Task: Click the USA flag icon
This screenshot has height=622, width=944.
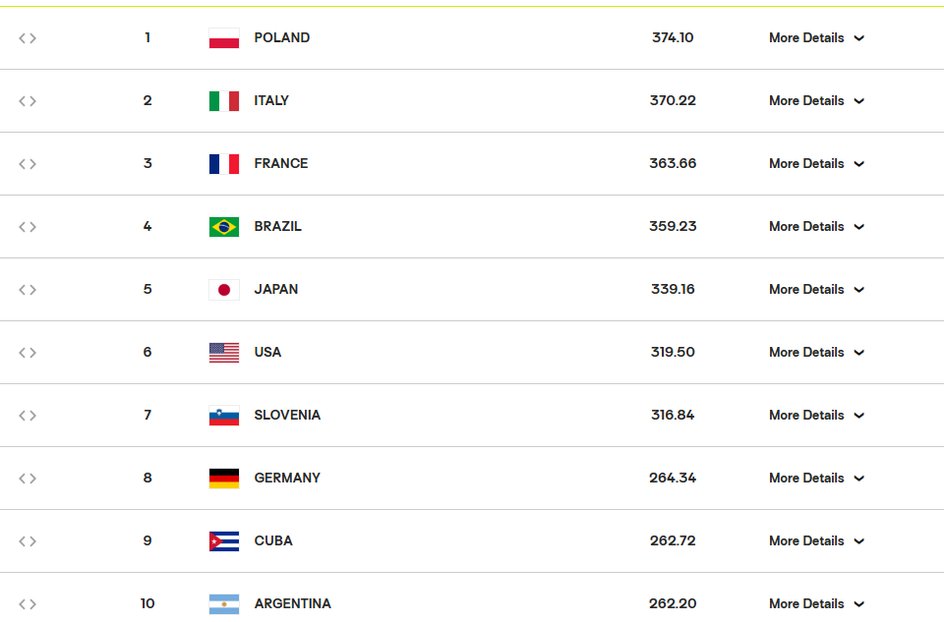Action: (224, 352)
